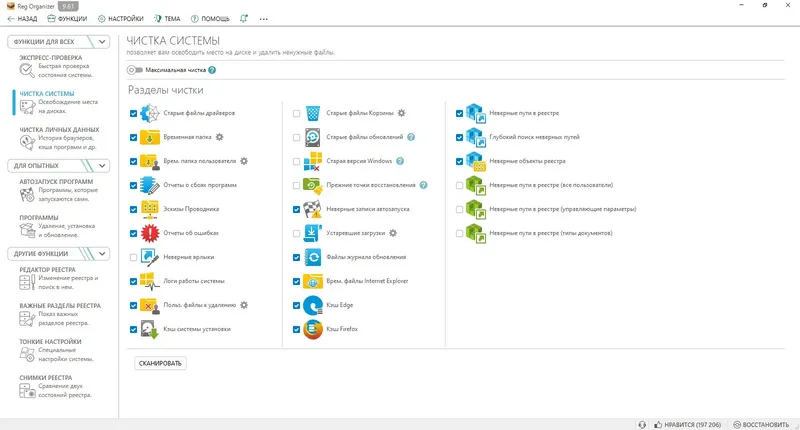Screen dimensions: 800x430
Task: Click the restore points icon
Action: [x=313, y=185]
